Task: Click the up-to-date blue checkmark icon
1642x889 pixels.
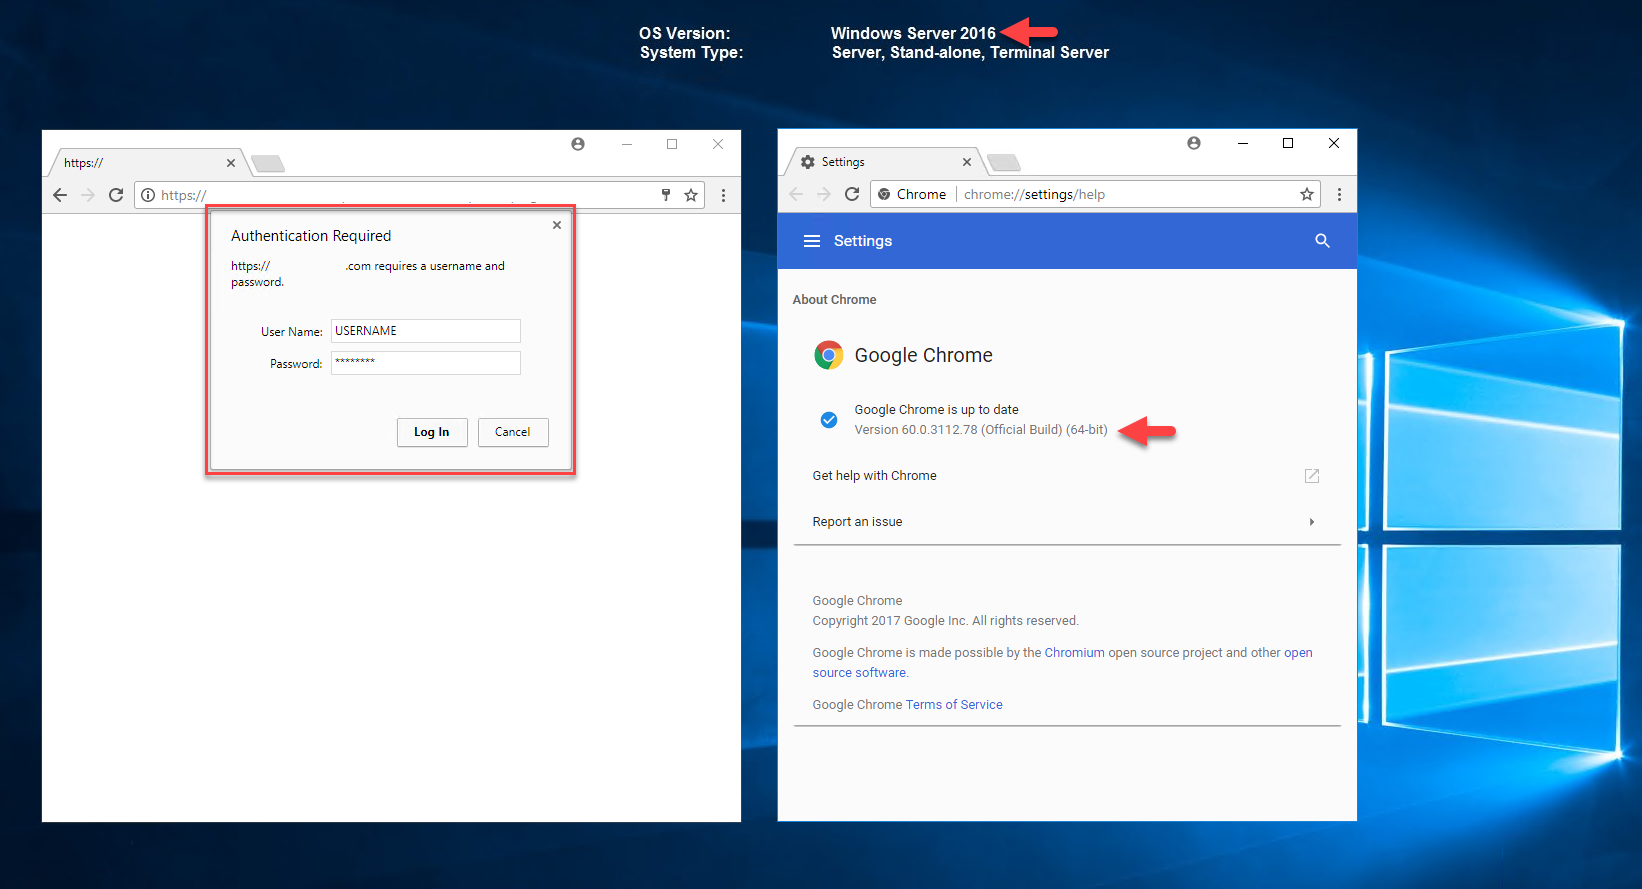Action: 829,420
